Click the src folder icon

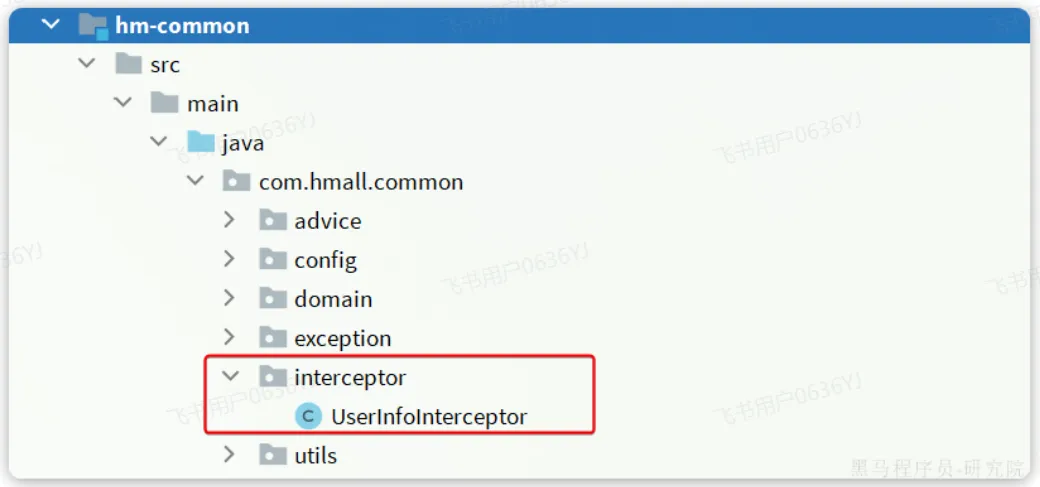pos(128,65)
